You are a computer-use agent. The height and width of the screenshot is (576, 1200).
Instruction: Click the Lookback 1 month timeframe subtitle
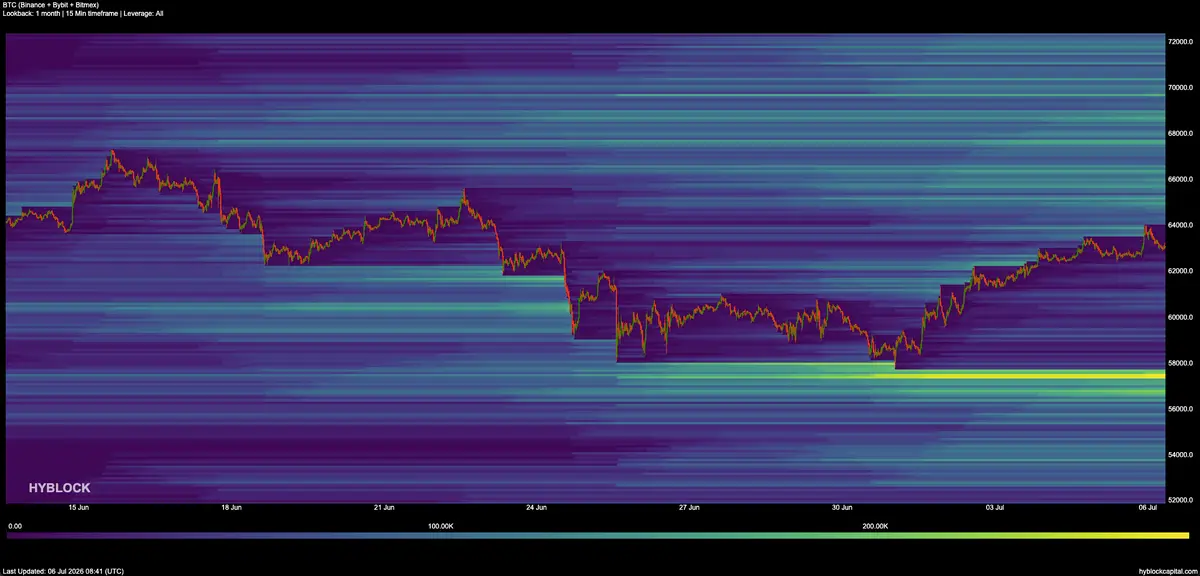pyautogui.click(x=82, y=14)
